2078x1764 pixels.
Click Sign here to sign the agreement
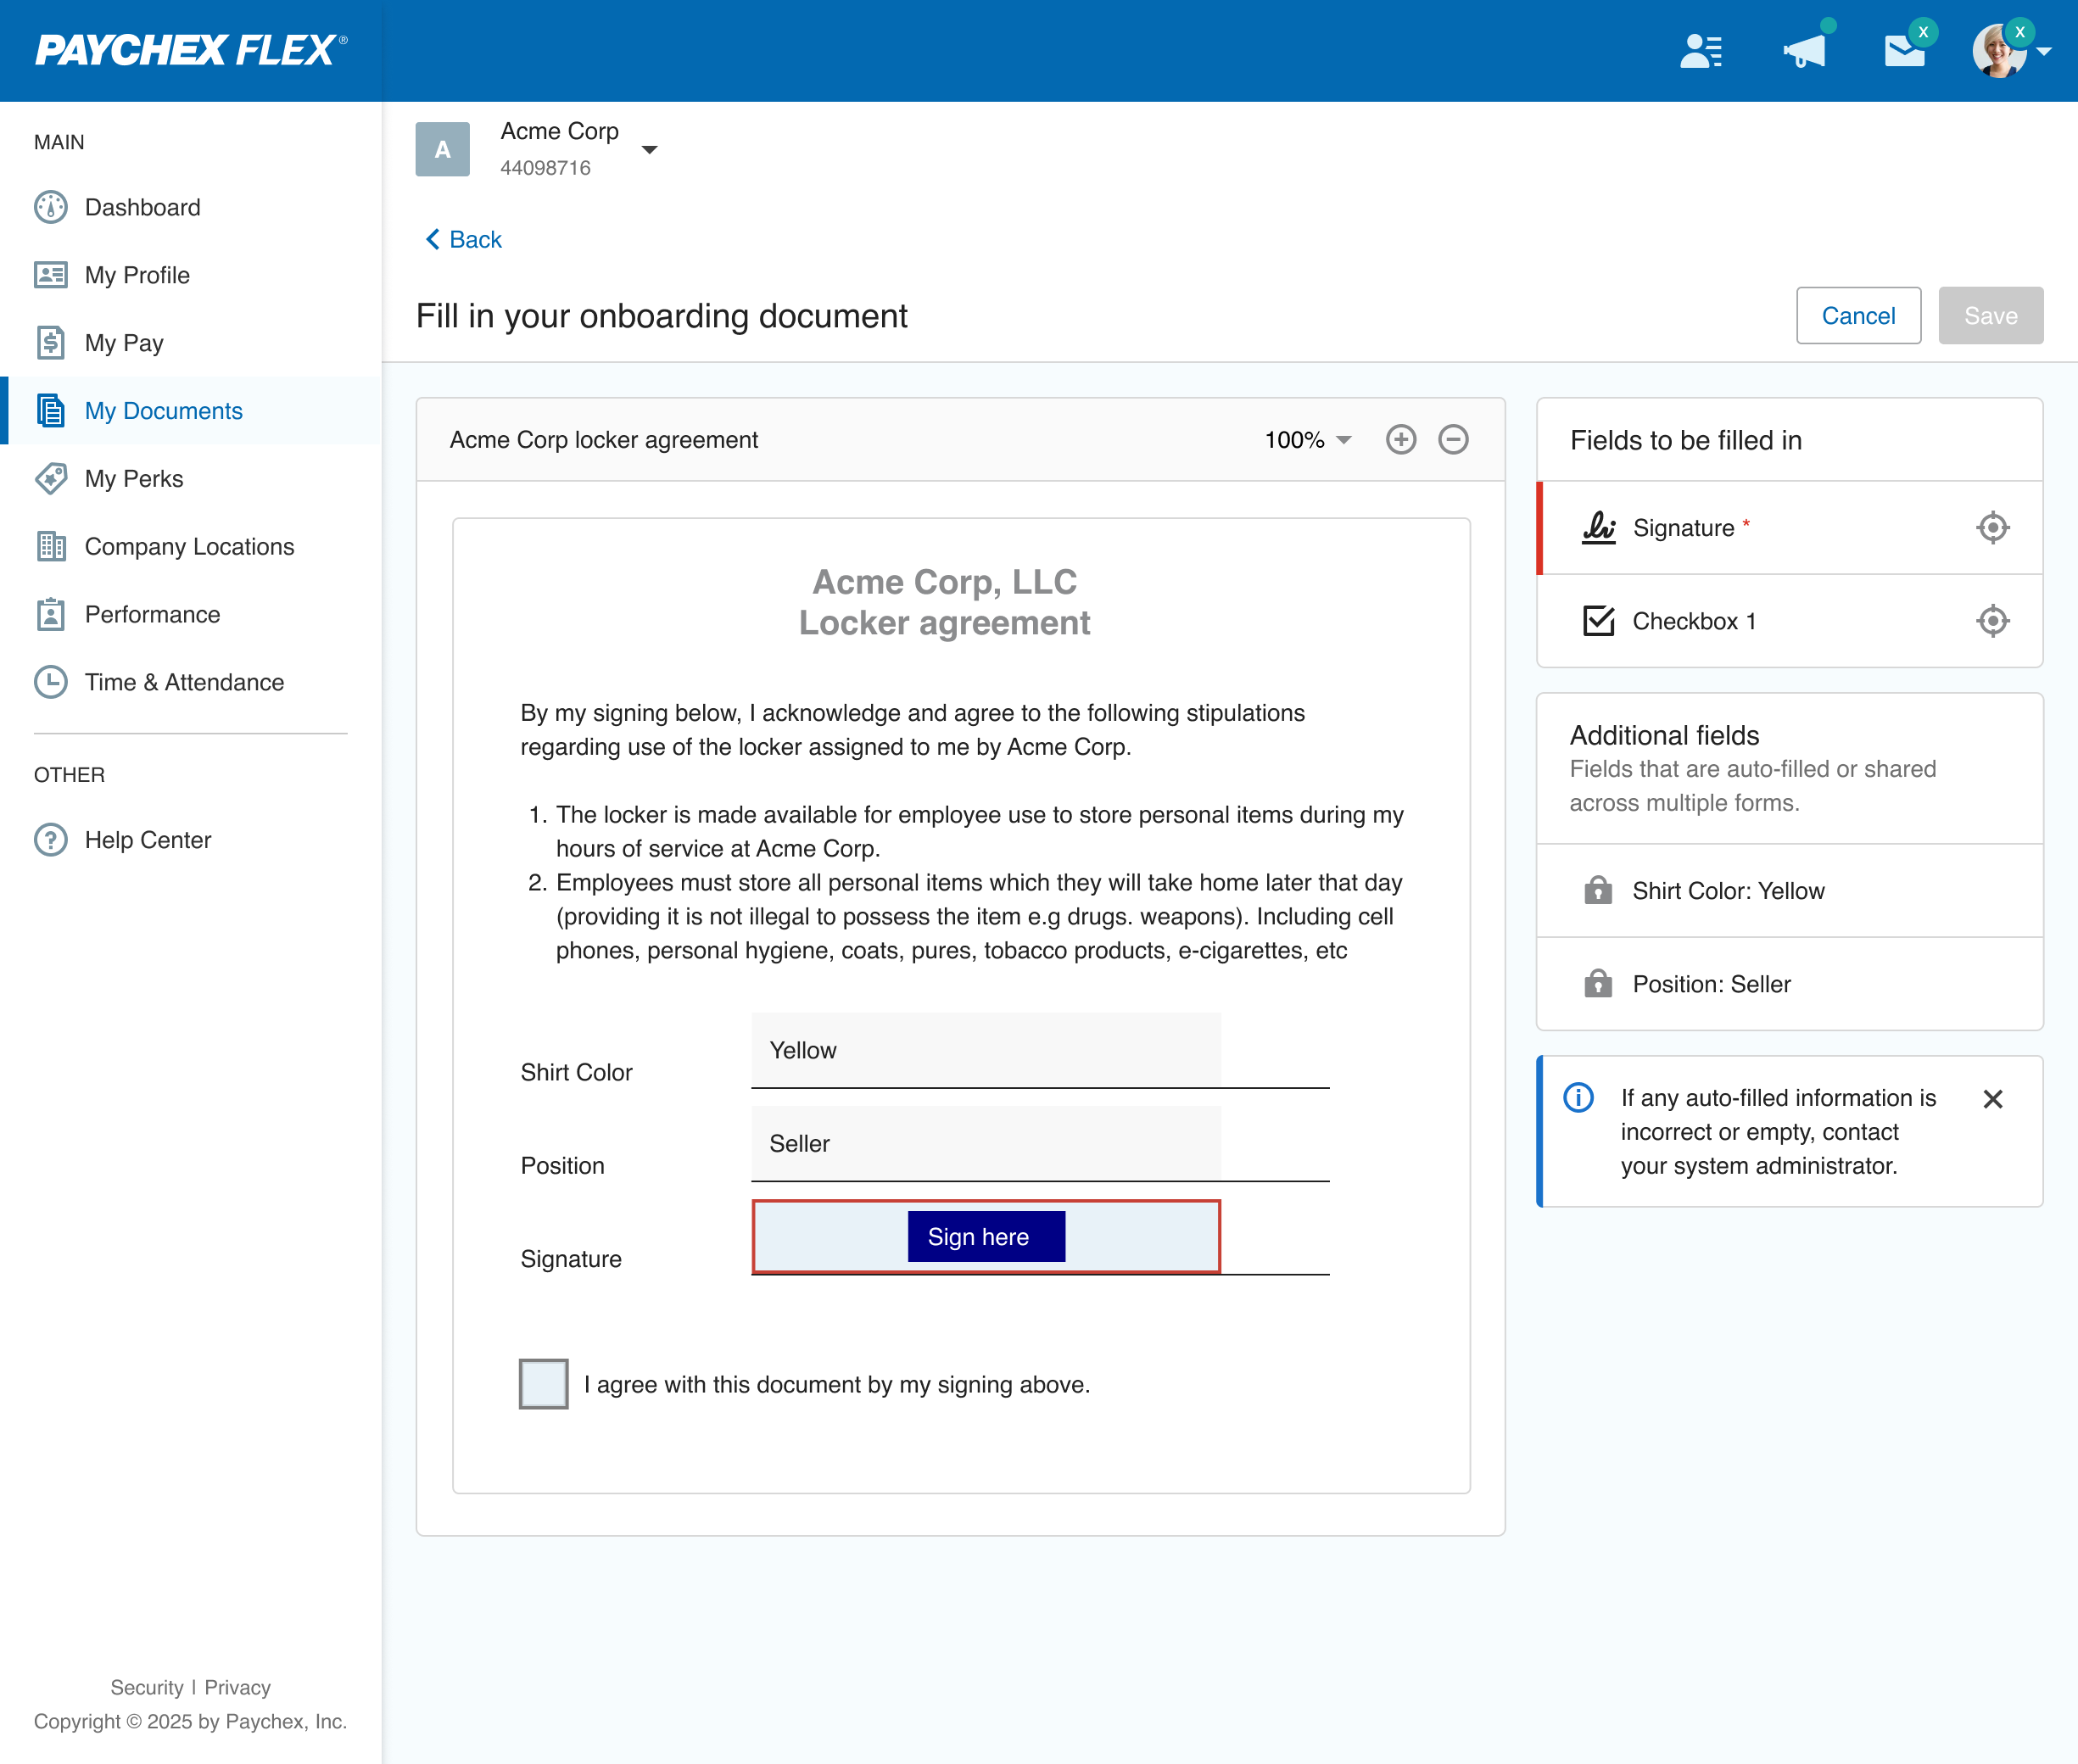click(x=986, y=1237)
